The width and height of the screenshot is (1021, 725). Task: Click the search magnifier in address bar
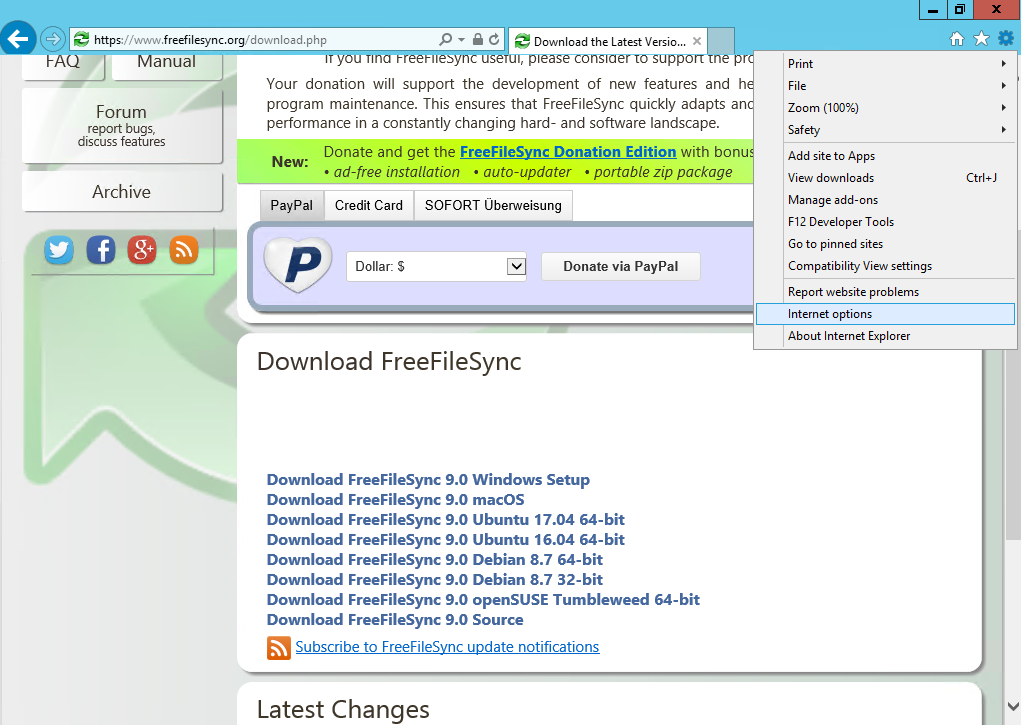point(445,39)
